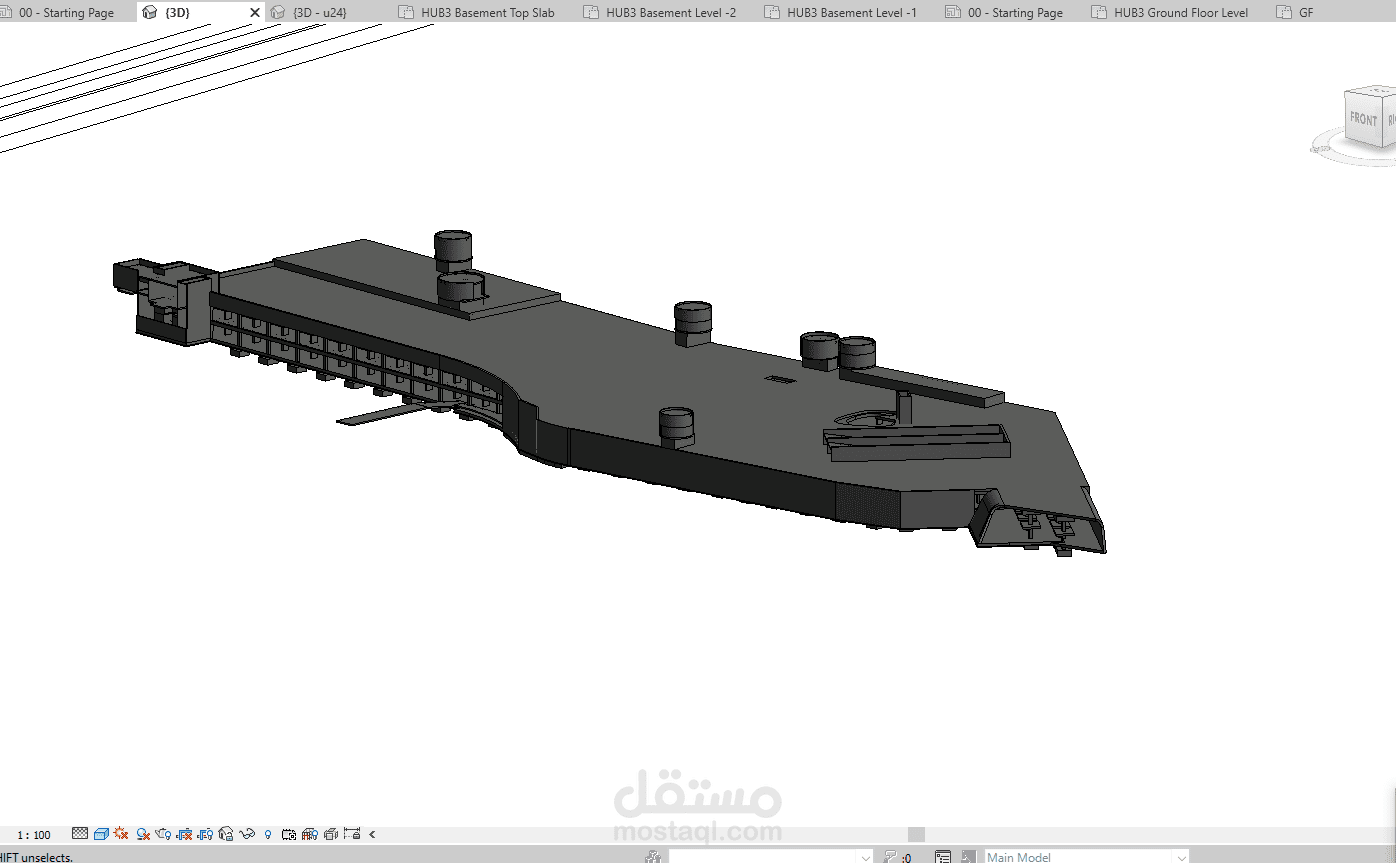Open the HUB3 Basement Level -2 tab

(x=659, y=13)
